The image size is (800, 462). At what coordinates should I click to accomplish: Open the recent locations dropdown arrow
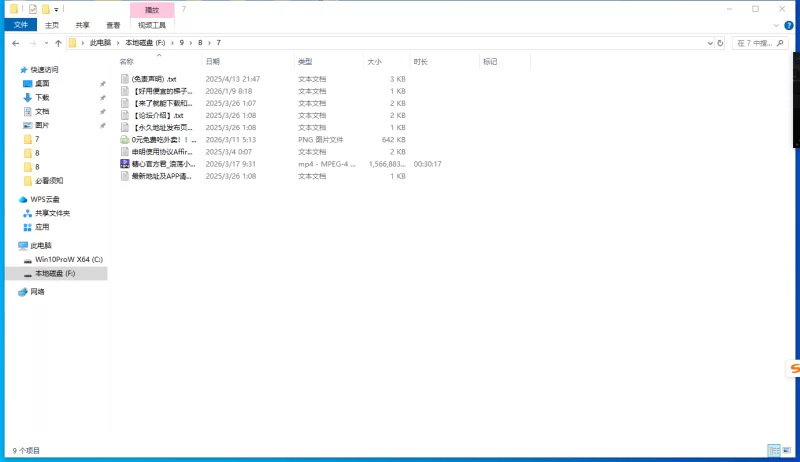coord(46,43)
